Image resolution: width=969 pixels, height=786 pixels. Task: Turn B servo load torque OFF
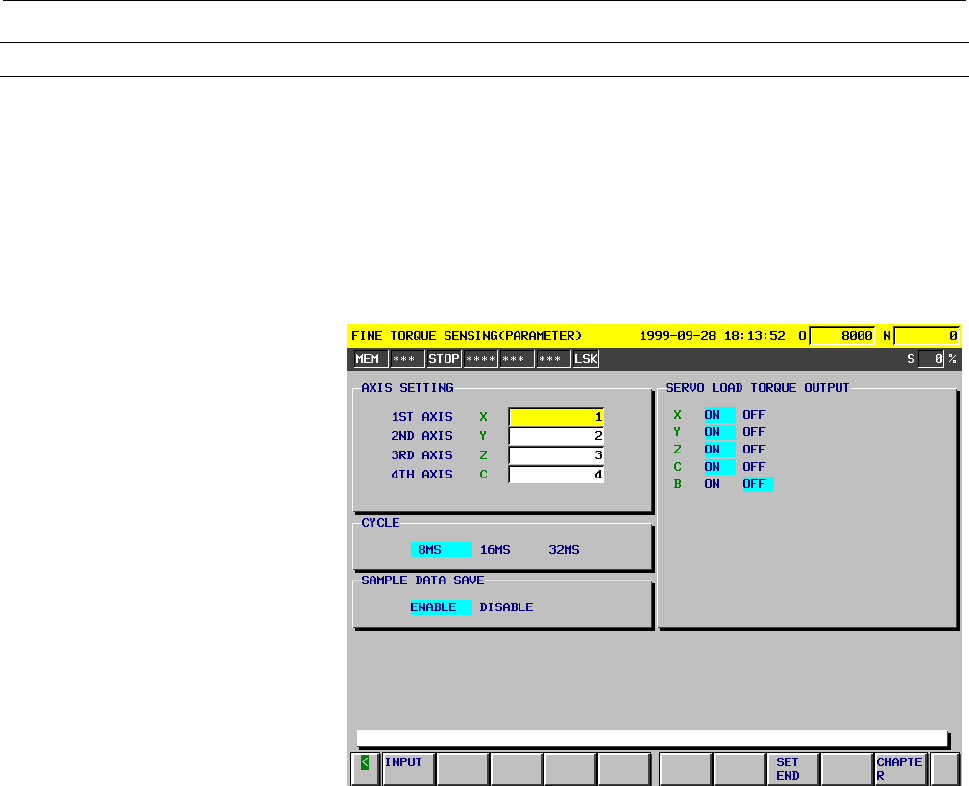coord(758,484)
